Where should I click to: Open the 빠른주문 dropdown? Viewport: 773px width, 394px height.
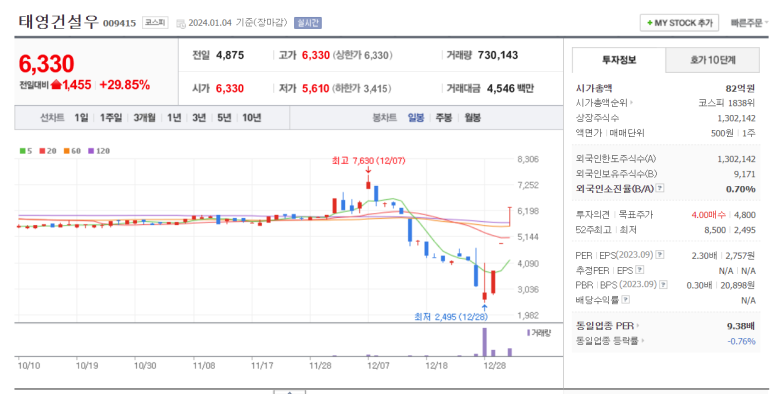coord(749,23)
